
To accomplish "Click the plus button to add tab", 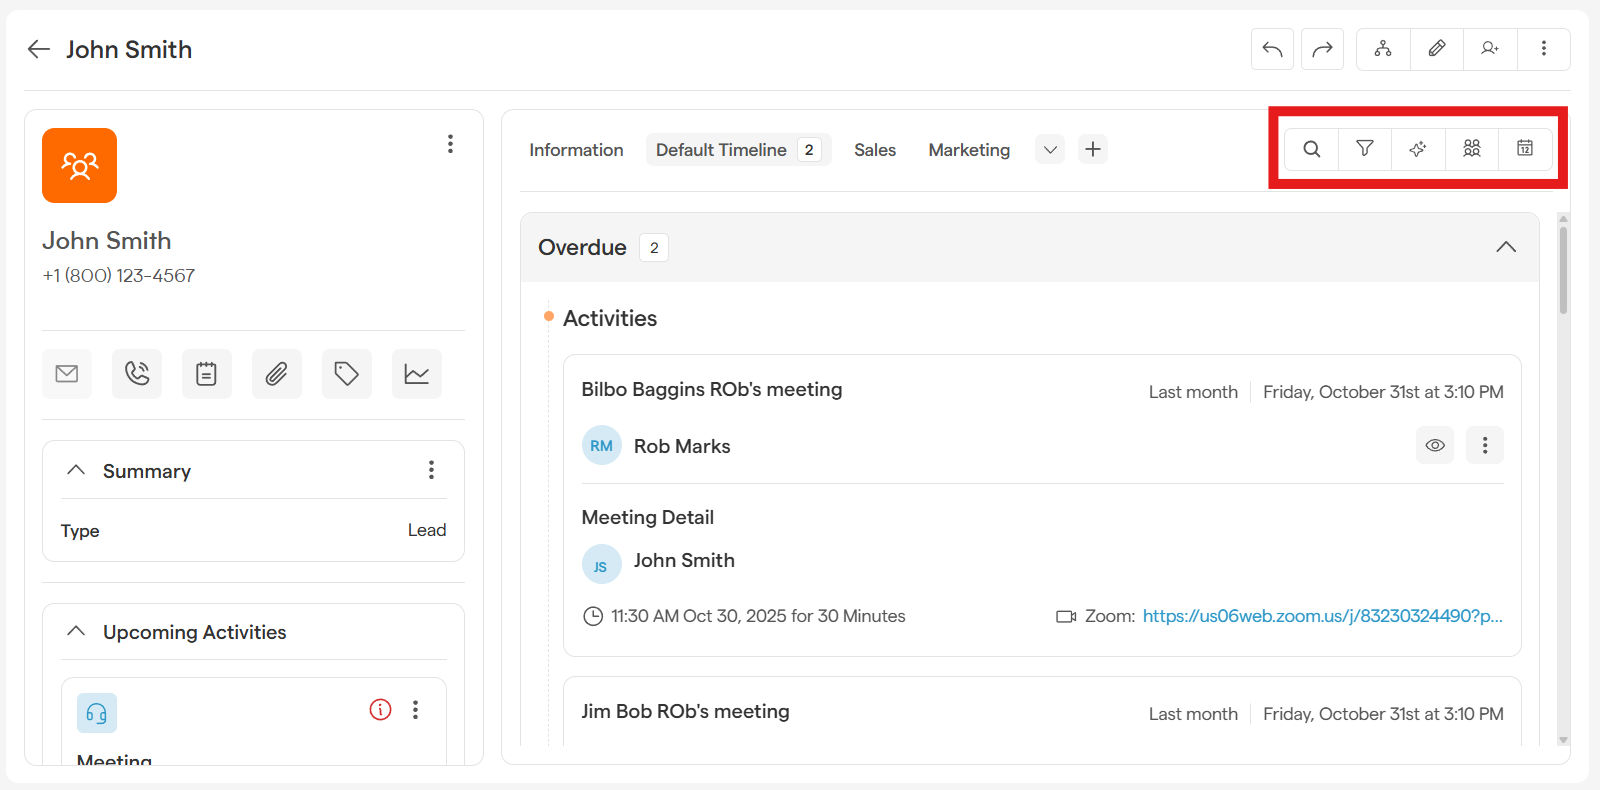I will [1093, 150].
